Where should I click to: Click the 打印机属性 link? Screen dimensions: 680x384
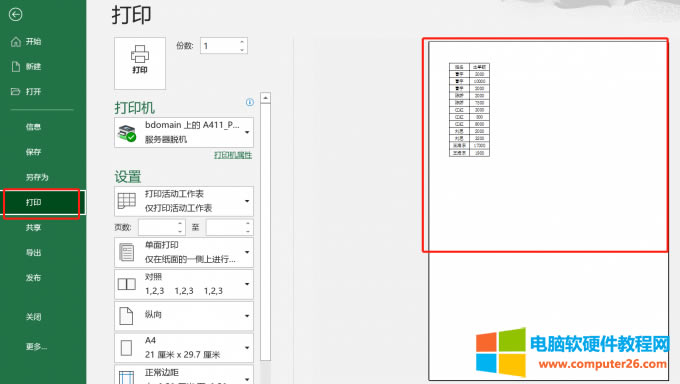(233, 155)
